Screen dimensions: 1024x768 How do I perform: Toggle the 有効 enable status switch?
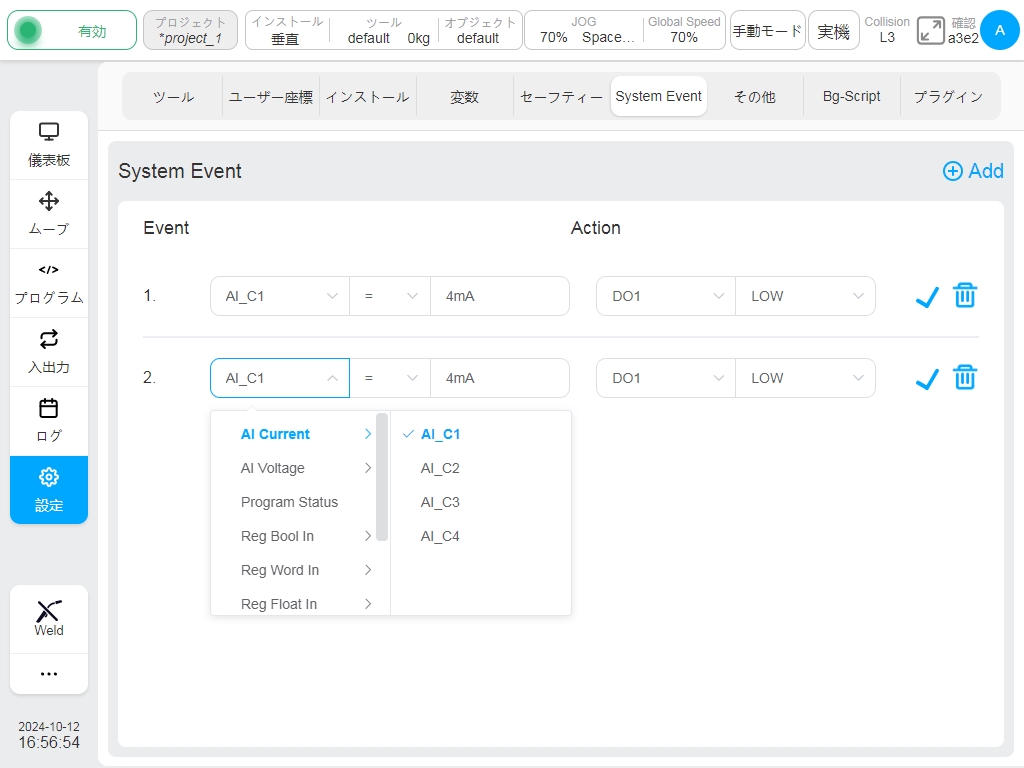(x=72, y=31)
